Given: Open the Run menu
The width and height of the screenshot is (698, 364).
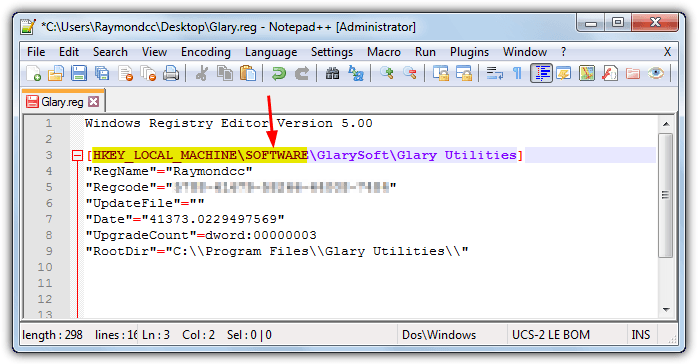Looking at the screenshot, I should pyautogui.click(x=425, y=52).
